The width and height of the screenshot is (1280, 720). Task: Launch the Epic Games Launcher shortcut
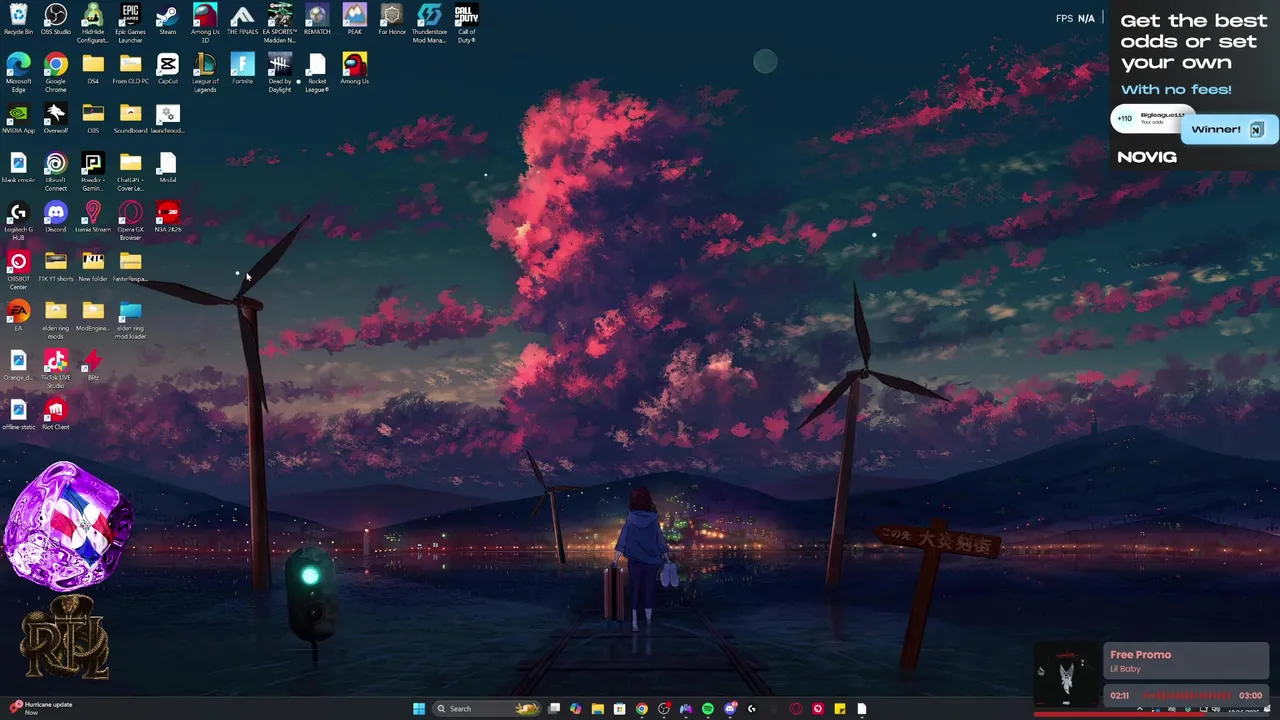pos(130,23)
